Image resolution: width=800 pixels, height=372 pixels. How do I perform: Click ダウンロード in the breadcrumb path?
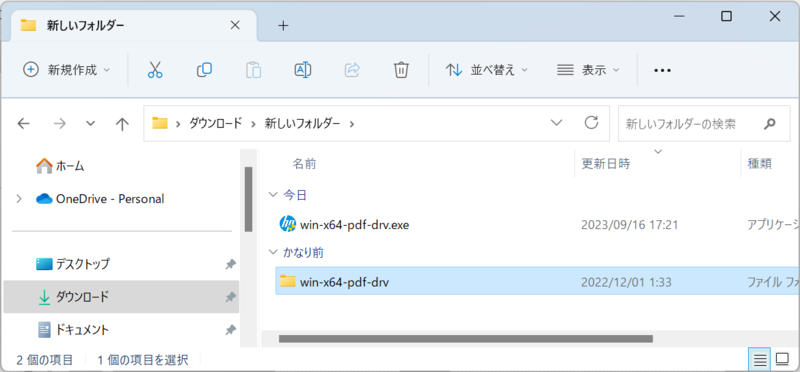tap(215, 123)
